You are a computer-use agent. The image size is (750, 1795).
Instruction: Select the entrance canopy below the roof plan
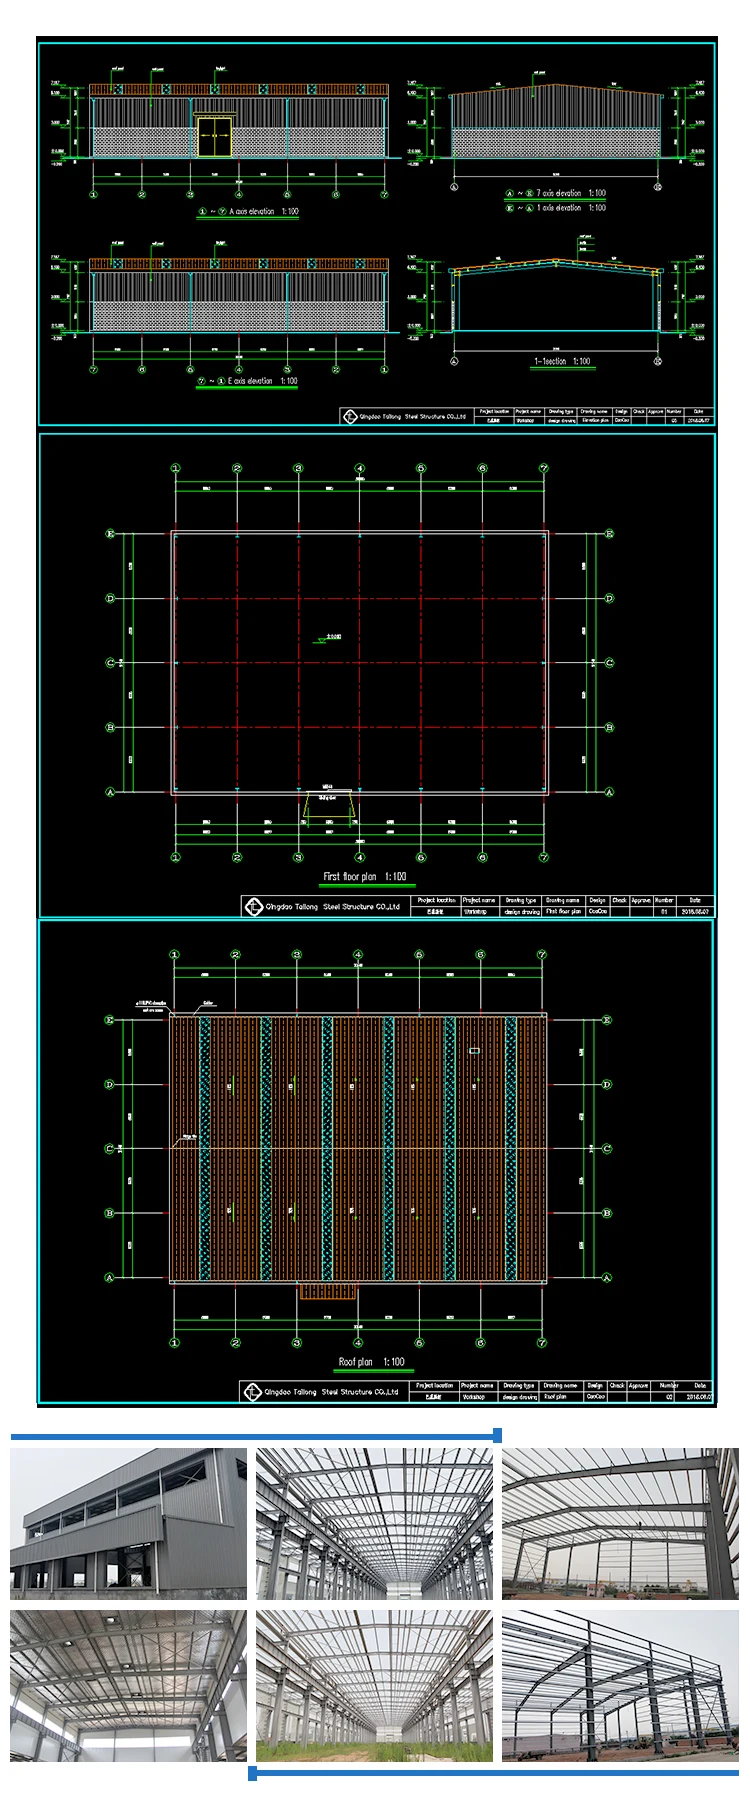pyautogui.click(x=328, y=1291)
